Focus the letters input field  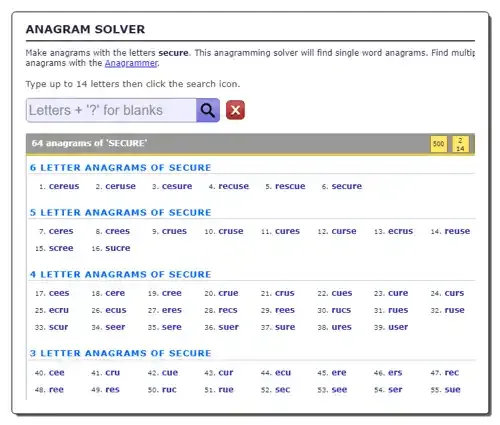[x=111, y=110]
